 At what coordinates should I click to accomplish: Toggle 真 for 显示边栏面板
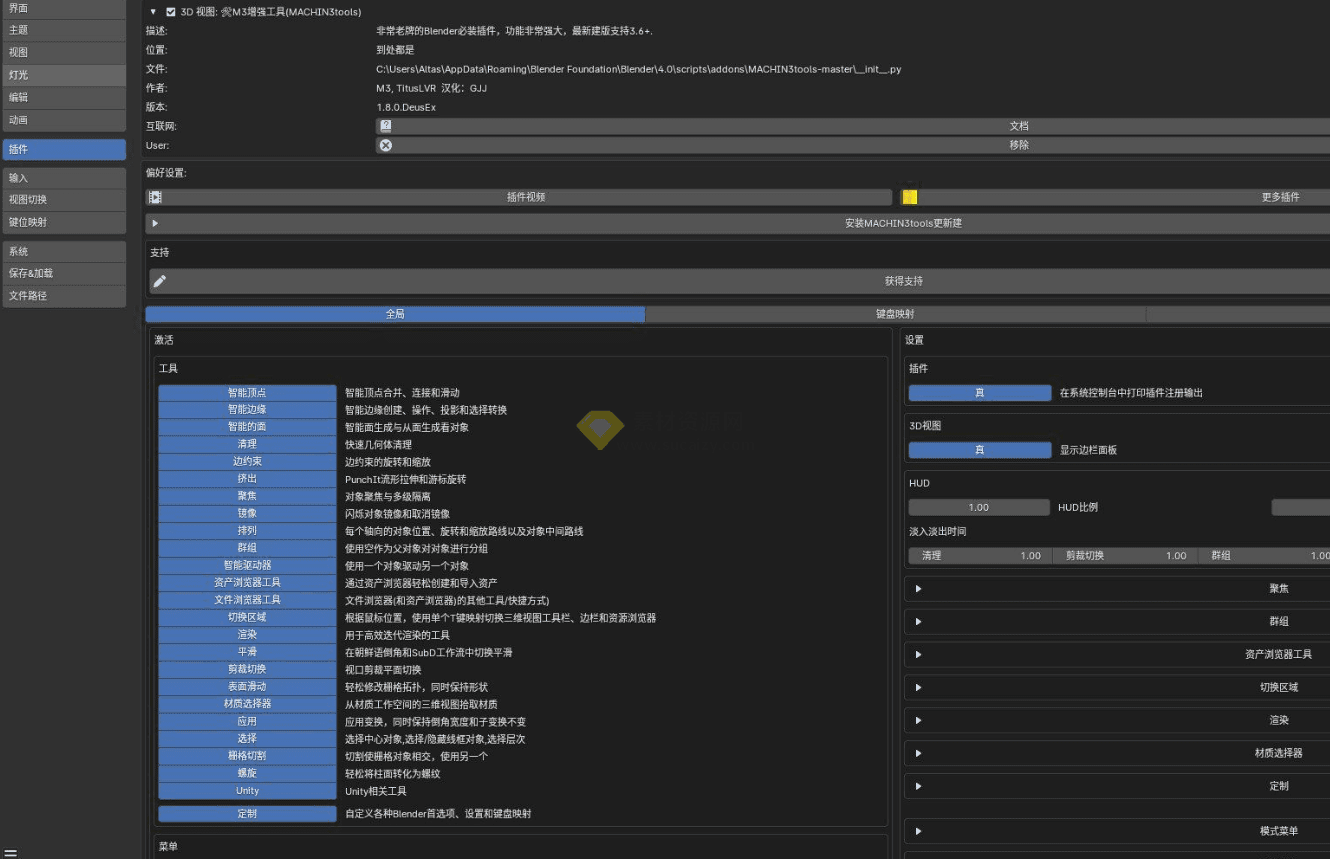(979, 450)
